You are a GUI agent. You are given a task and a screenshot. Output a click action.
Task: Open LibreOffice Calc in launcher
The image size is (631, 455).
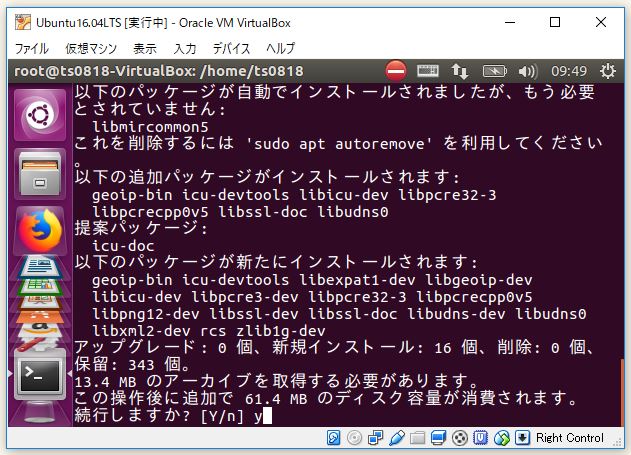click(40, 286)
